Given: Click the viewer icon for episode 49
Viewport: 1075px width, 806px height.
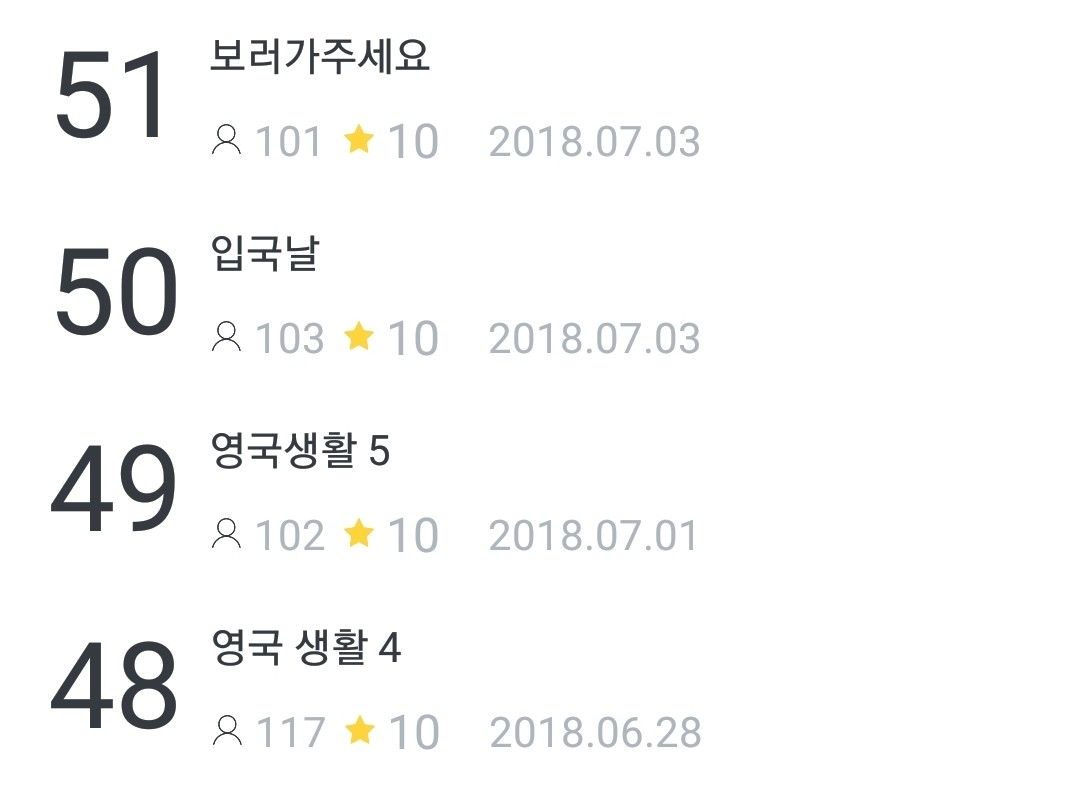Looking at the screenshot, I should pyautogui.click(x=227, y=534).
